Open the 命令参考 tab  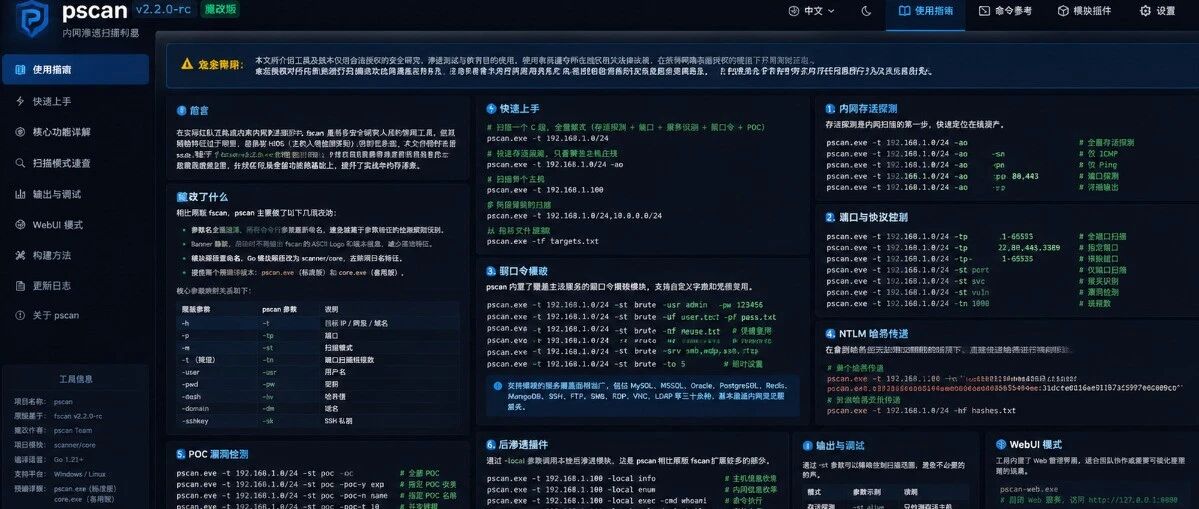pos(1006,11)
